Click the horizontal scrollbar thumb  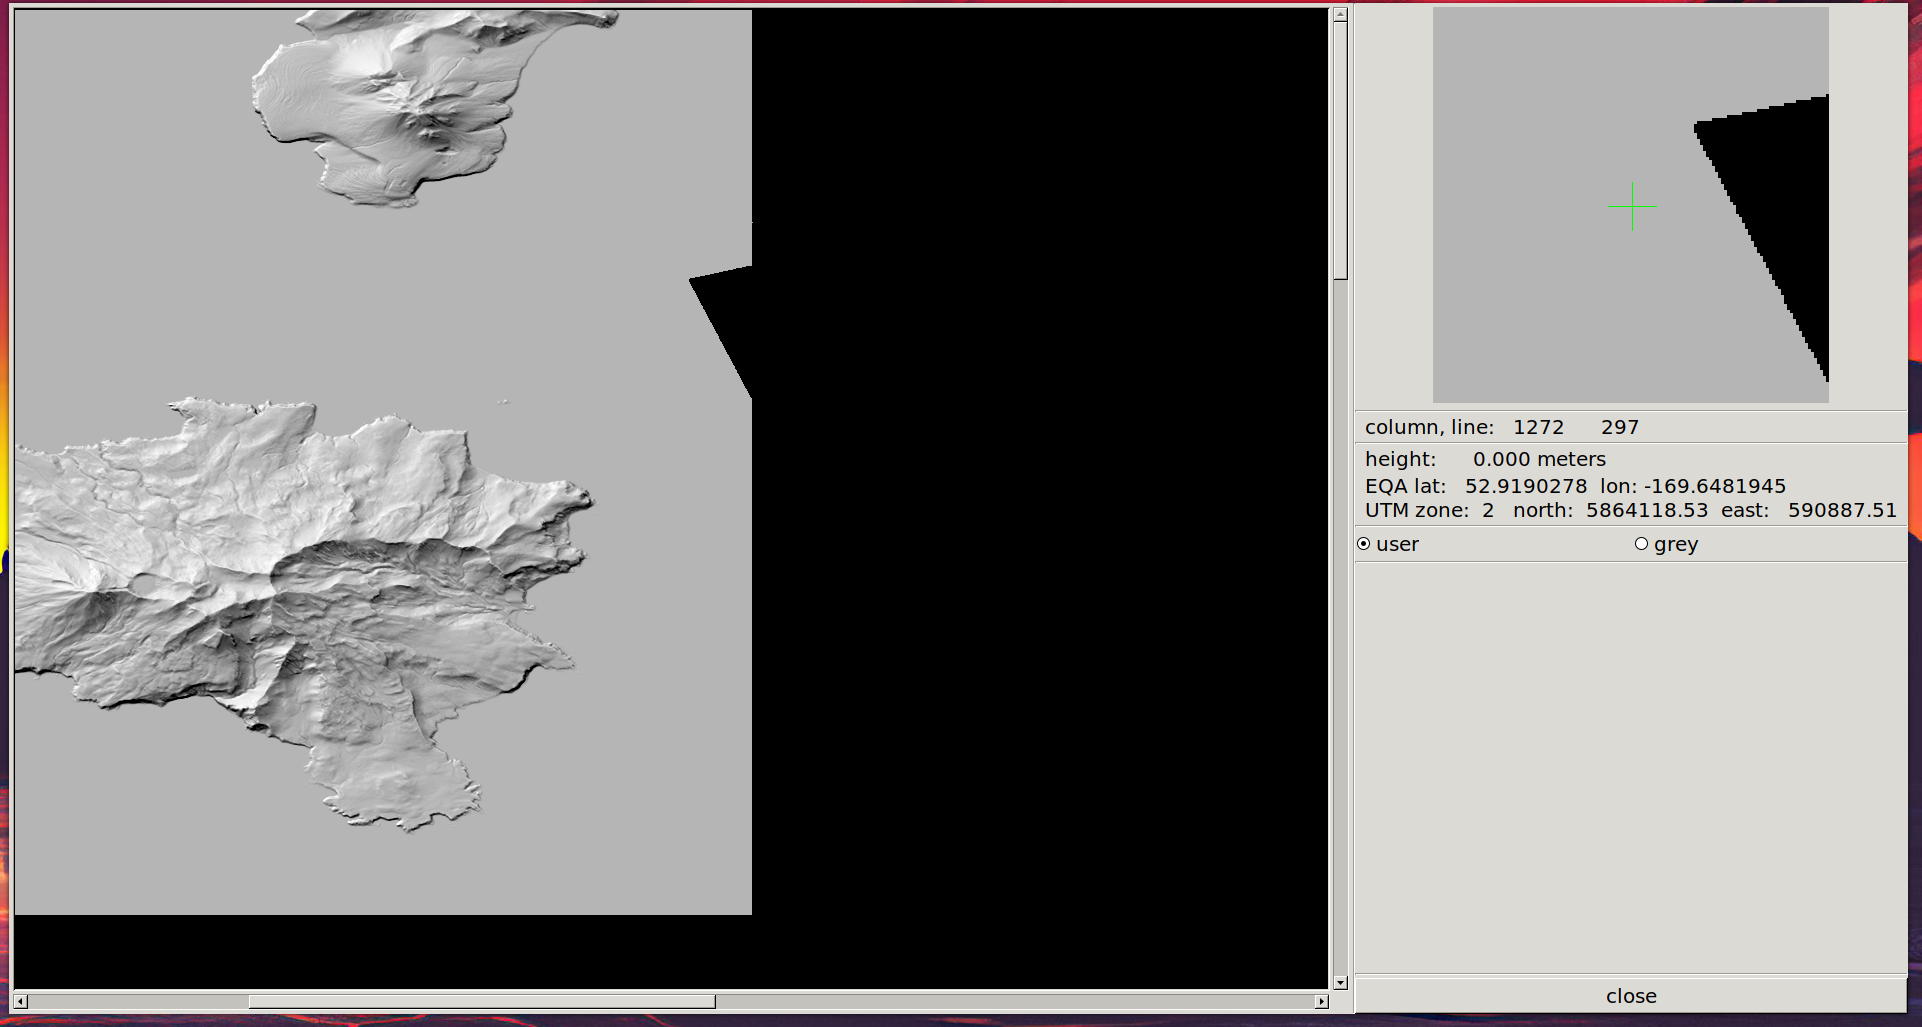click(481, 1001)
